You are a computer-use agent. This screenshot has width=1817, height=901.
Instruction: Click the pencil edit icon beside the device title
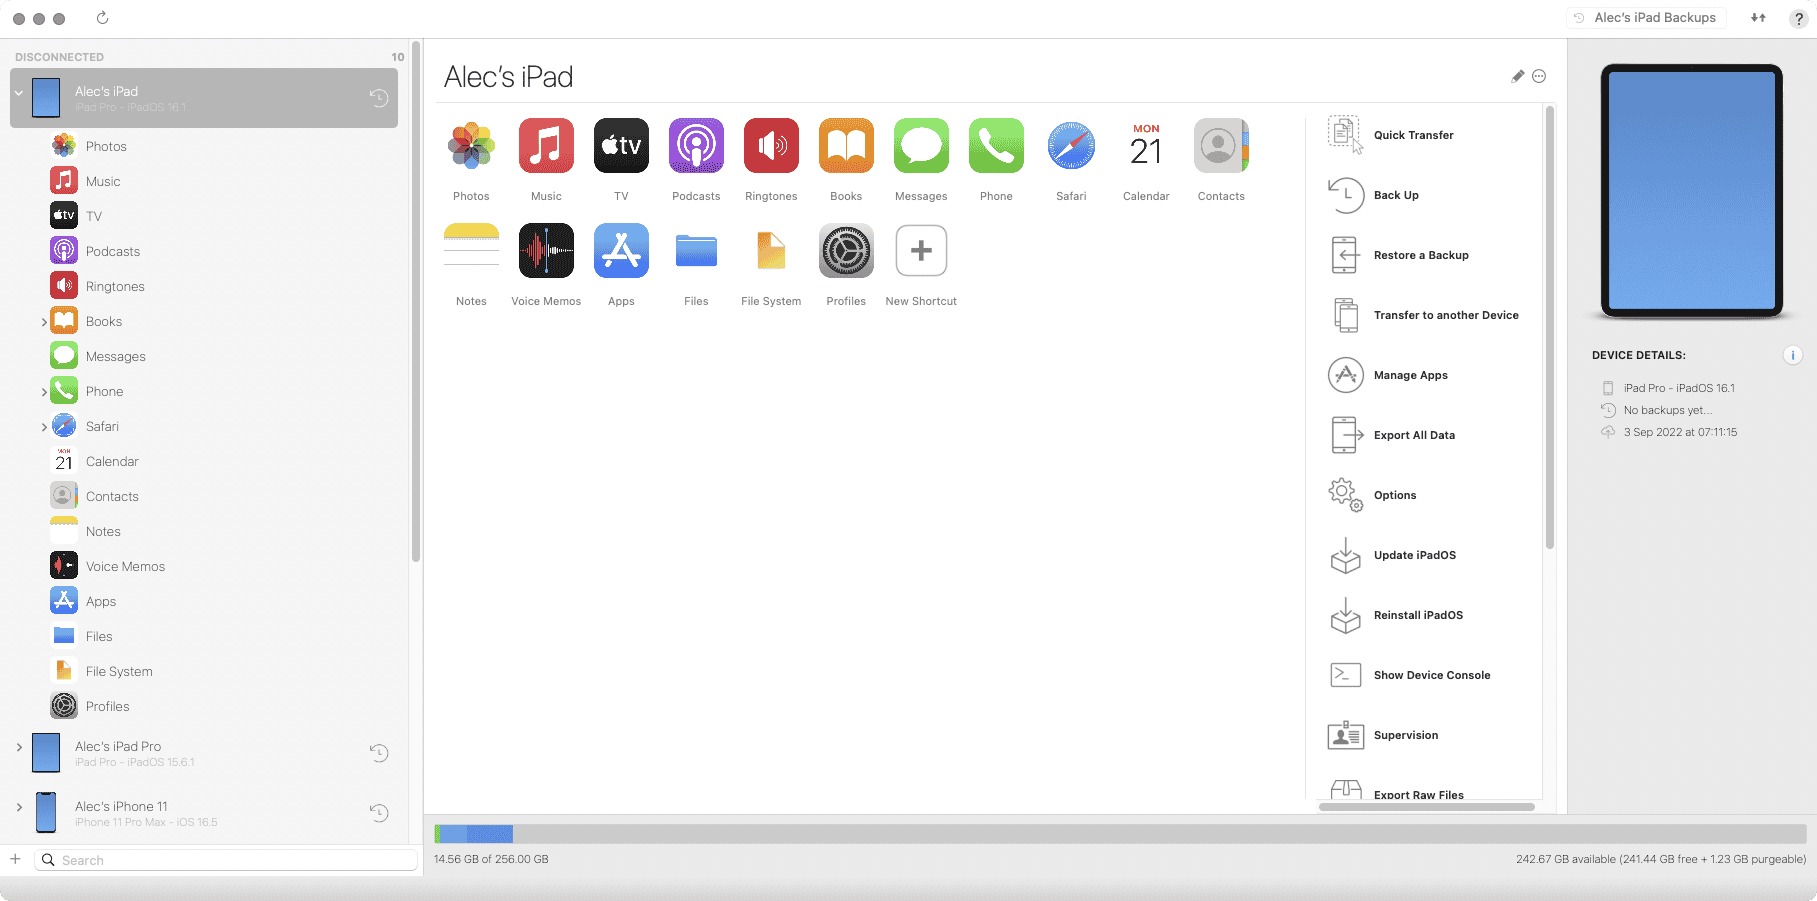1517,76
